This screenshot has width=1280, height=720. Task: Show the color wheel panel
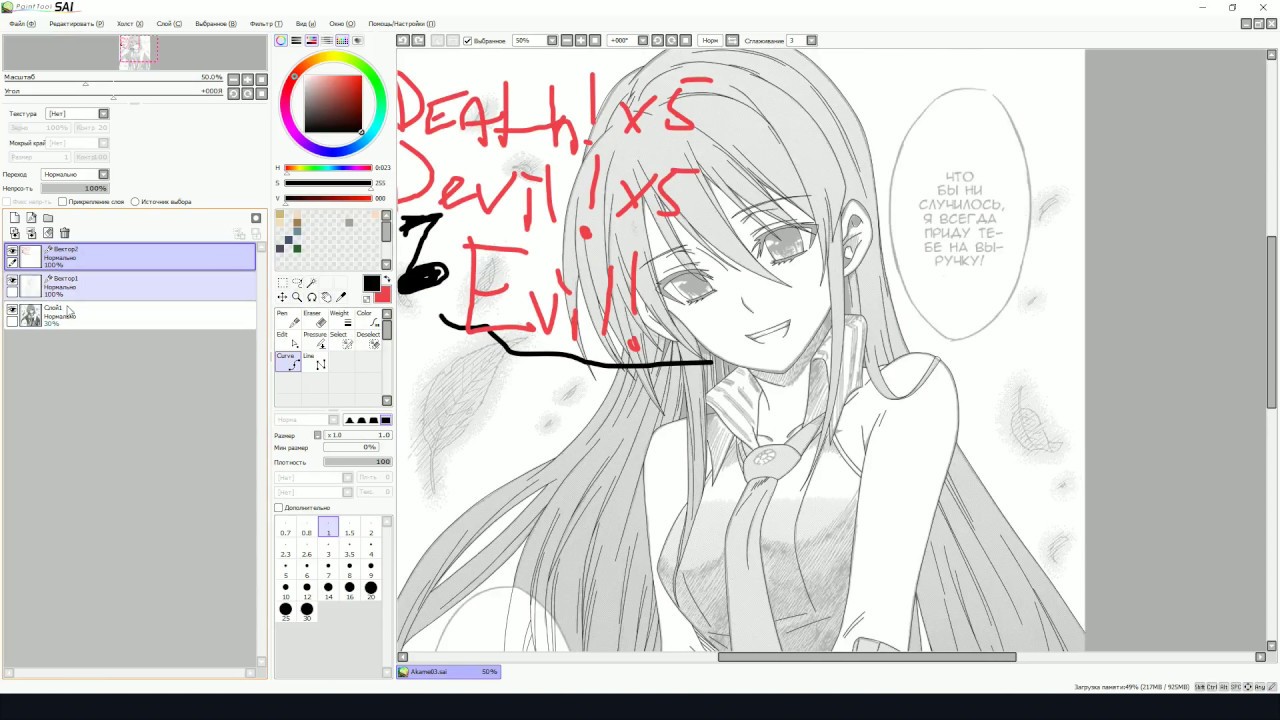coord(281,41)
